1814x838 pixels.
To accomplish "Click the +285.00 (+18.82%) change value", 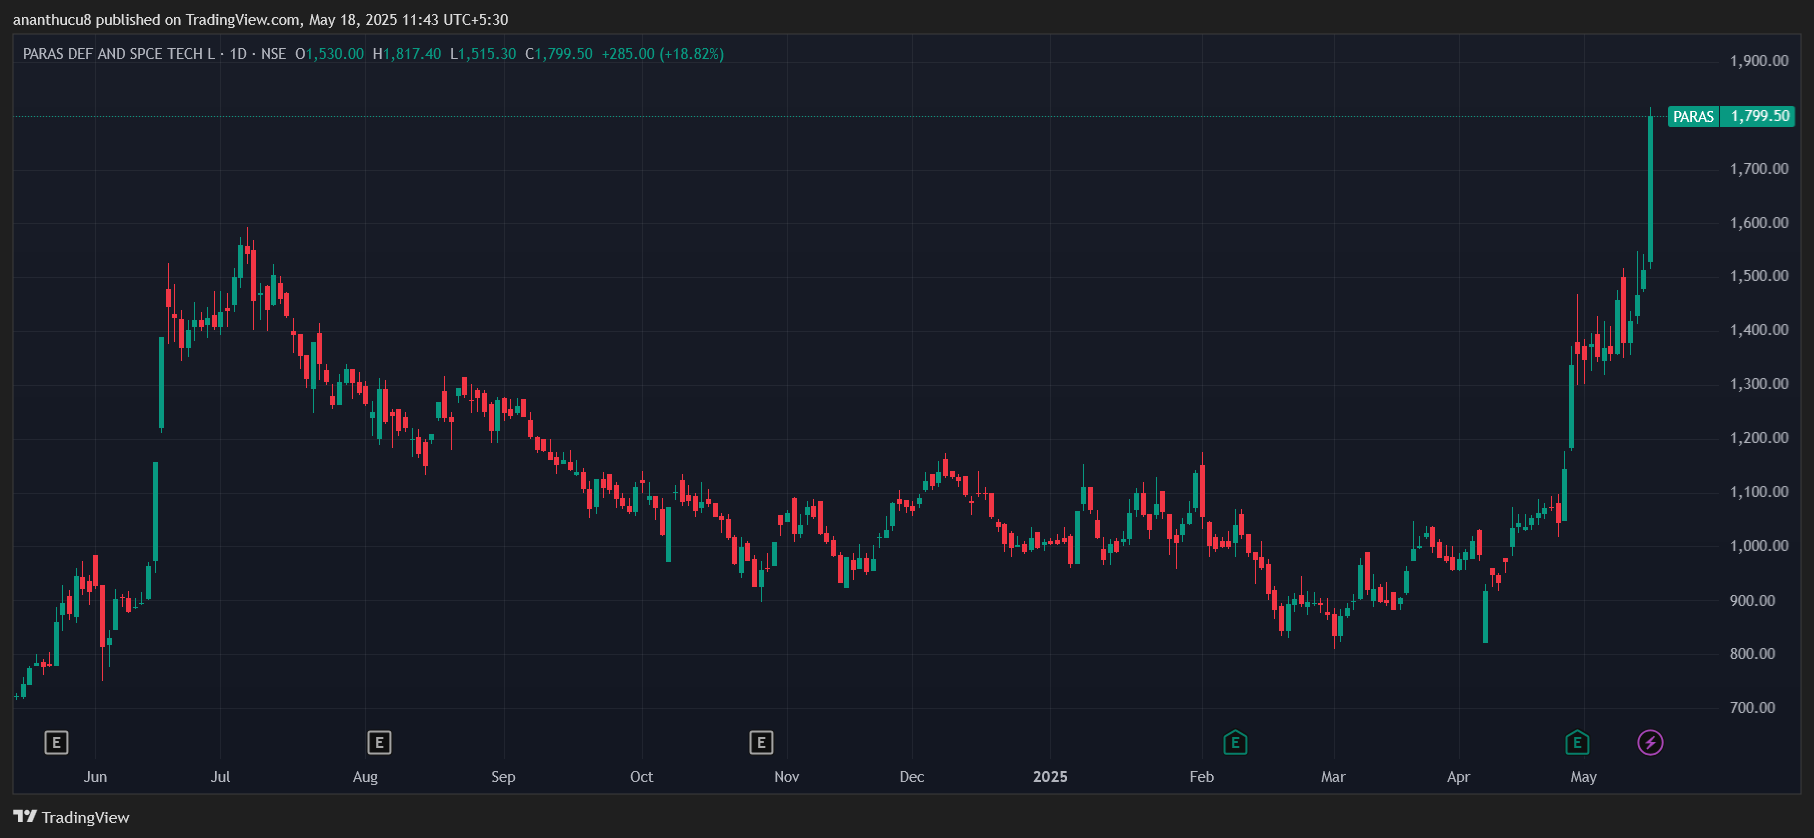I will pos(662,54).
